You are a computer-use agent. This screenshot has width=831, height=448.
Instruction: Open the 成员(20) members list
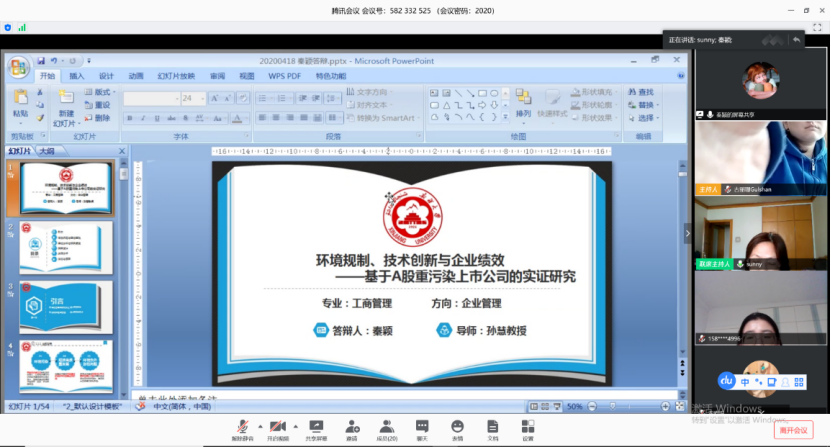(x=387, y=430)
